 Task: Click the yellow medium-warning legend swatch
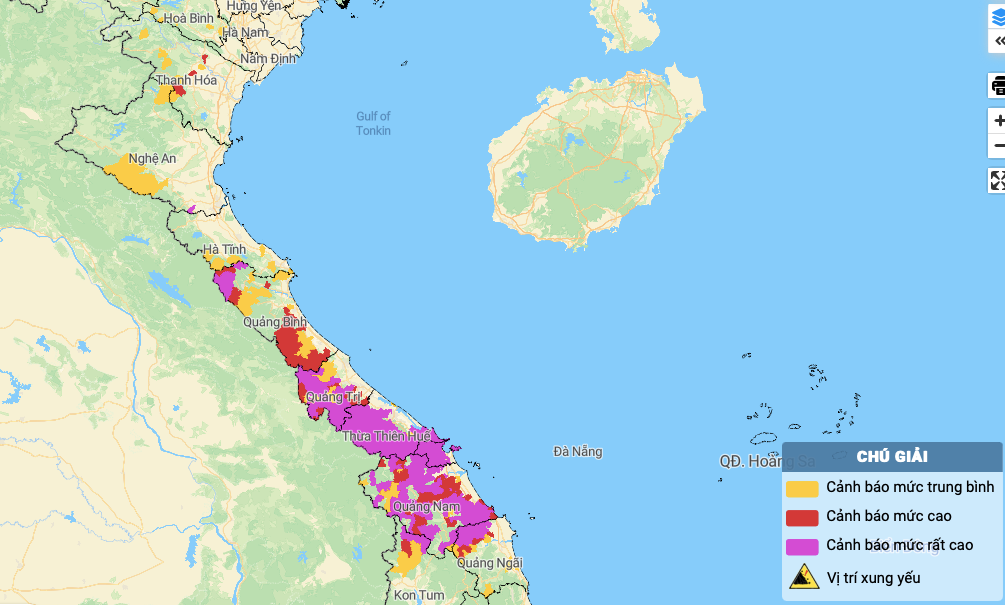(802, 488)
